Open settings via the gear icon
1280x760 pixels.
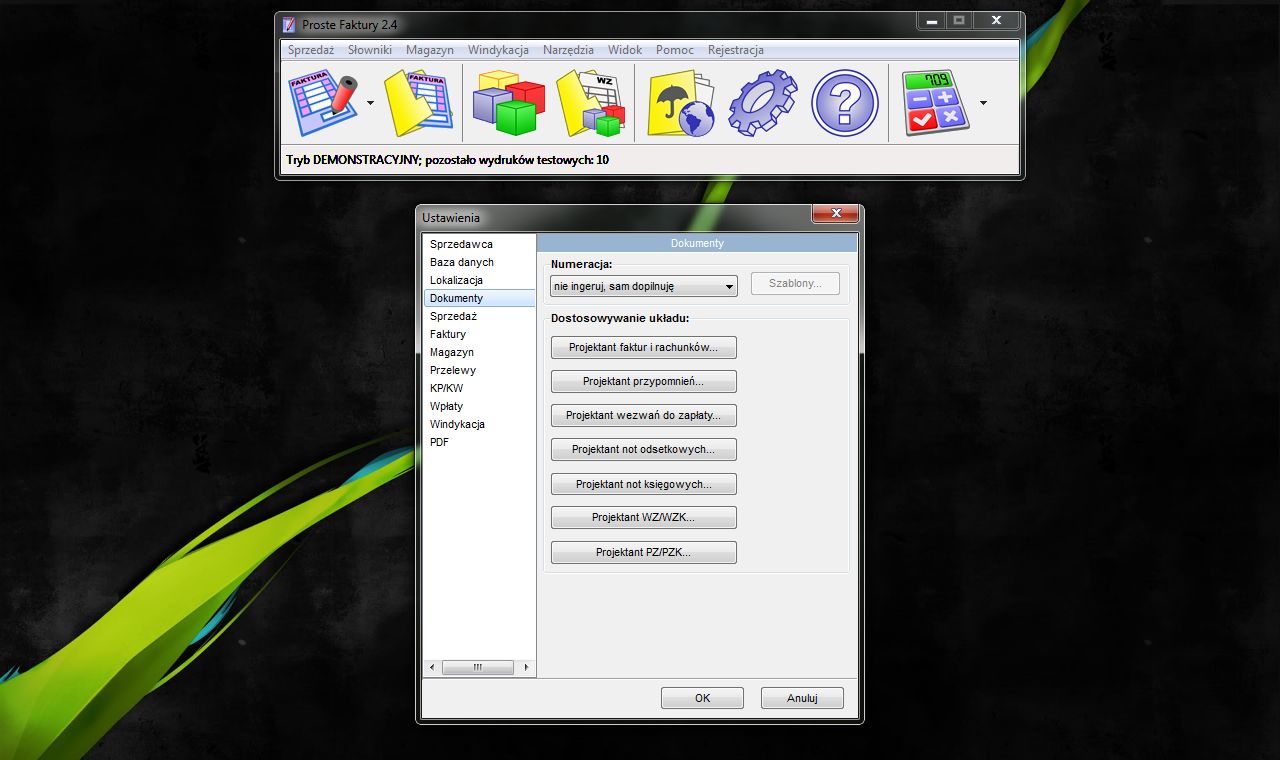tap(763, 103)
